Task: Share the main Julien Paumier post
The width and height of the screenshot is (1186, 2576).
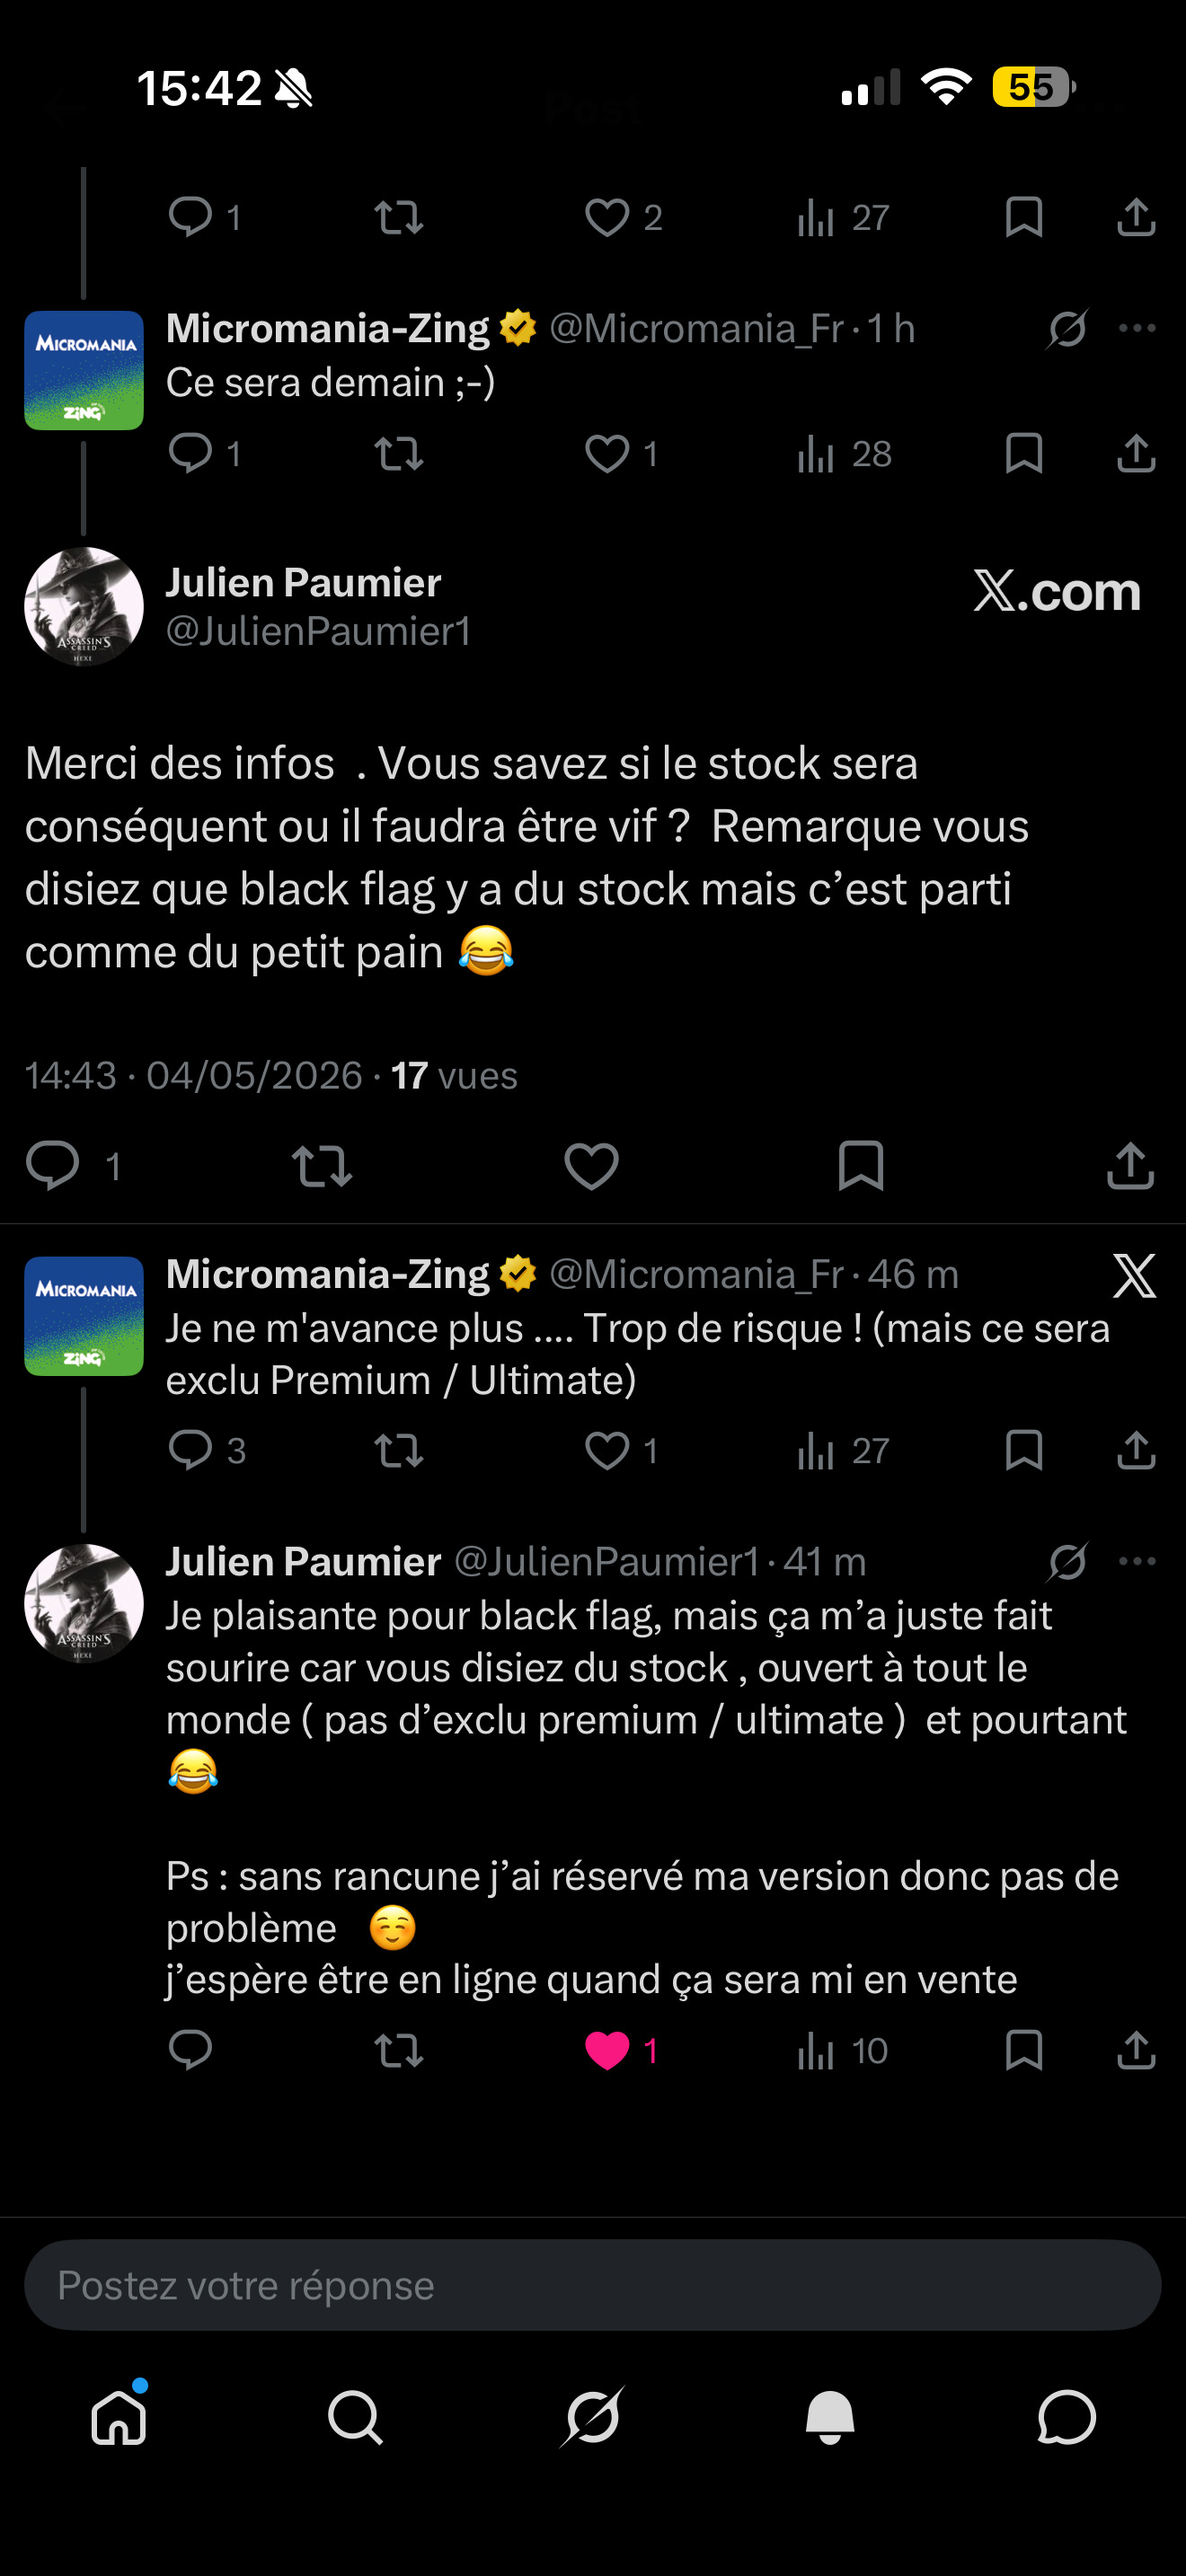Action: 1131,1166
